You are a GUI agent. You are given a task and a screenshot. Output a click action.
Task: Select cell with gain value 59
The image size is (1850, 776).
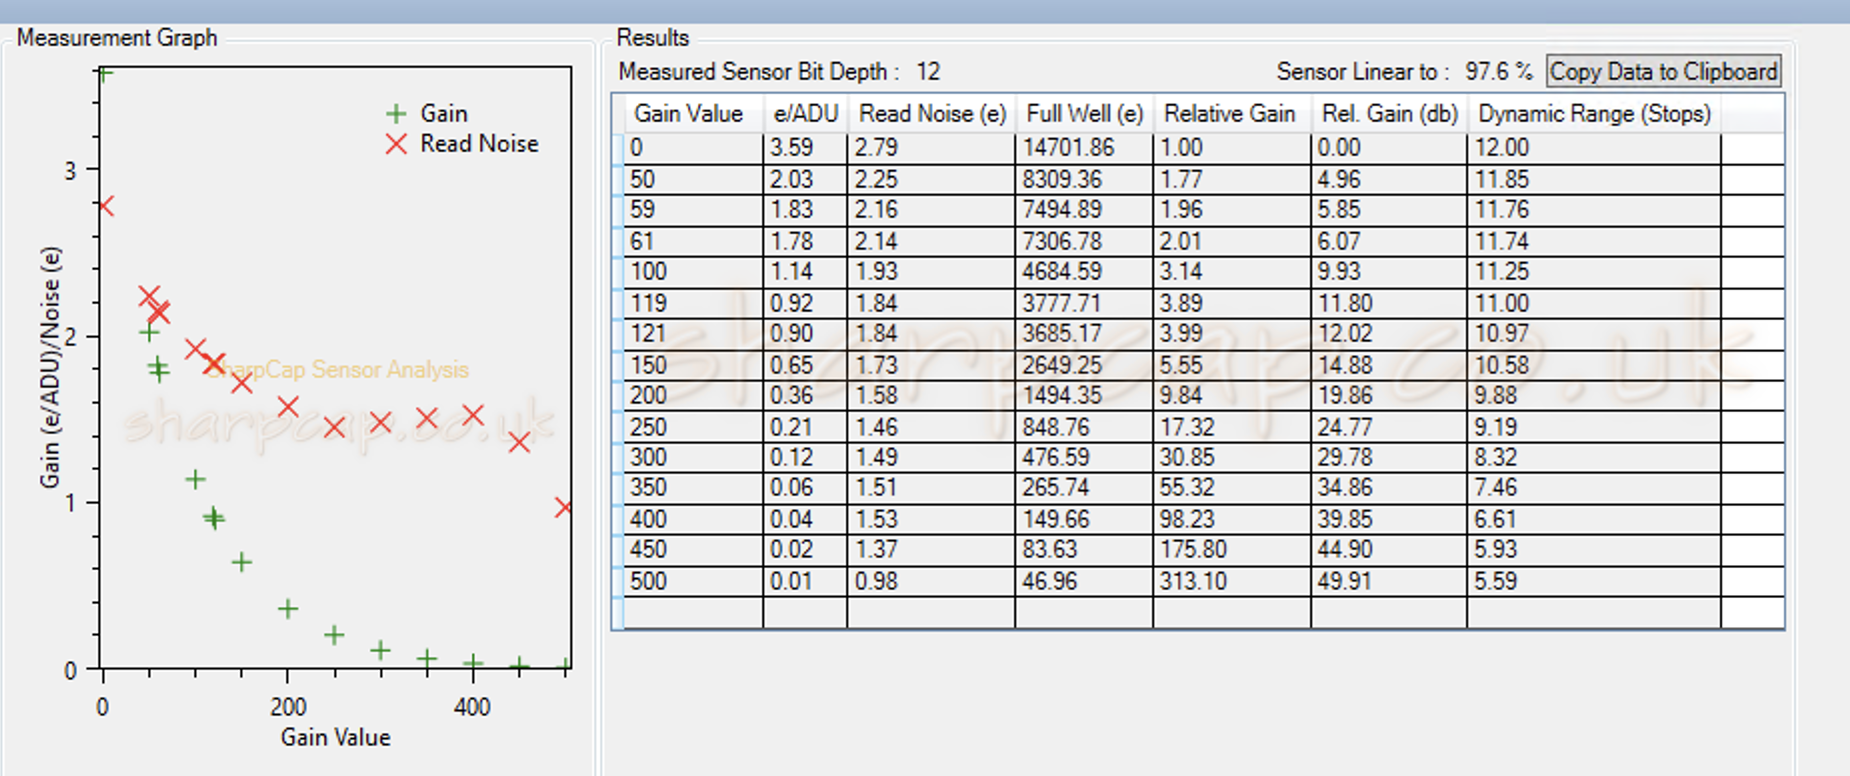[x=693, y=210]
